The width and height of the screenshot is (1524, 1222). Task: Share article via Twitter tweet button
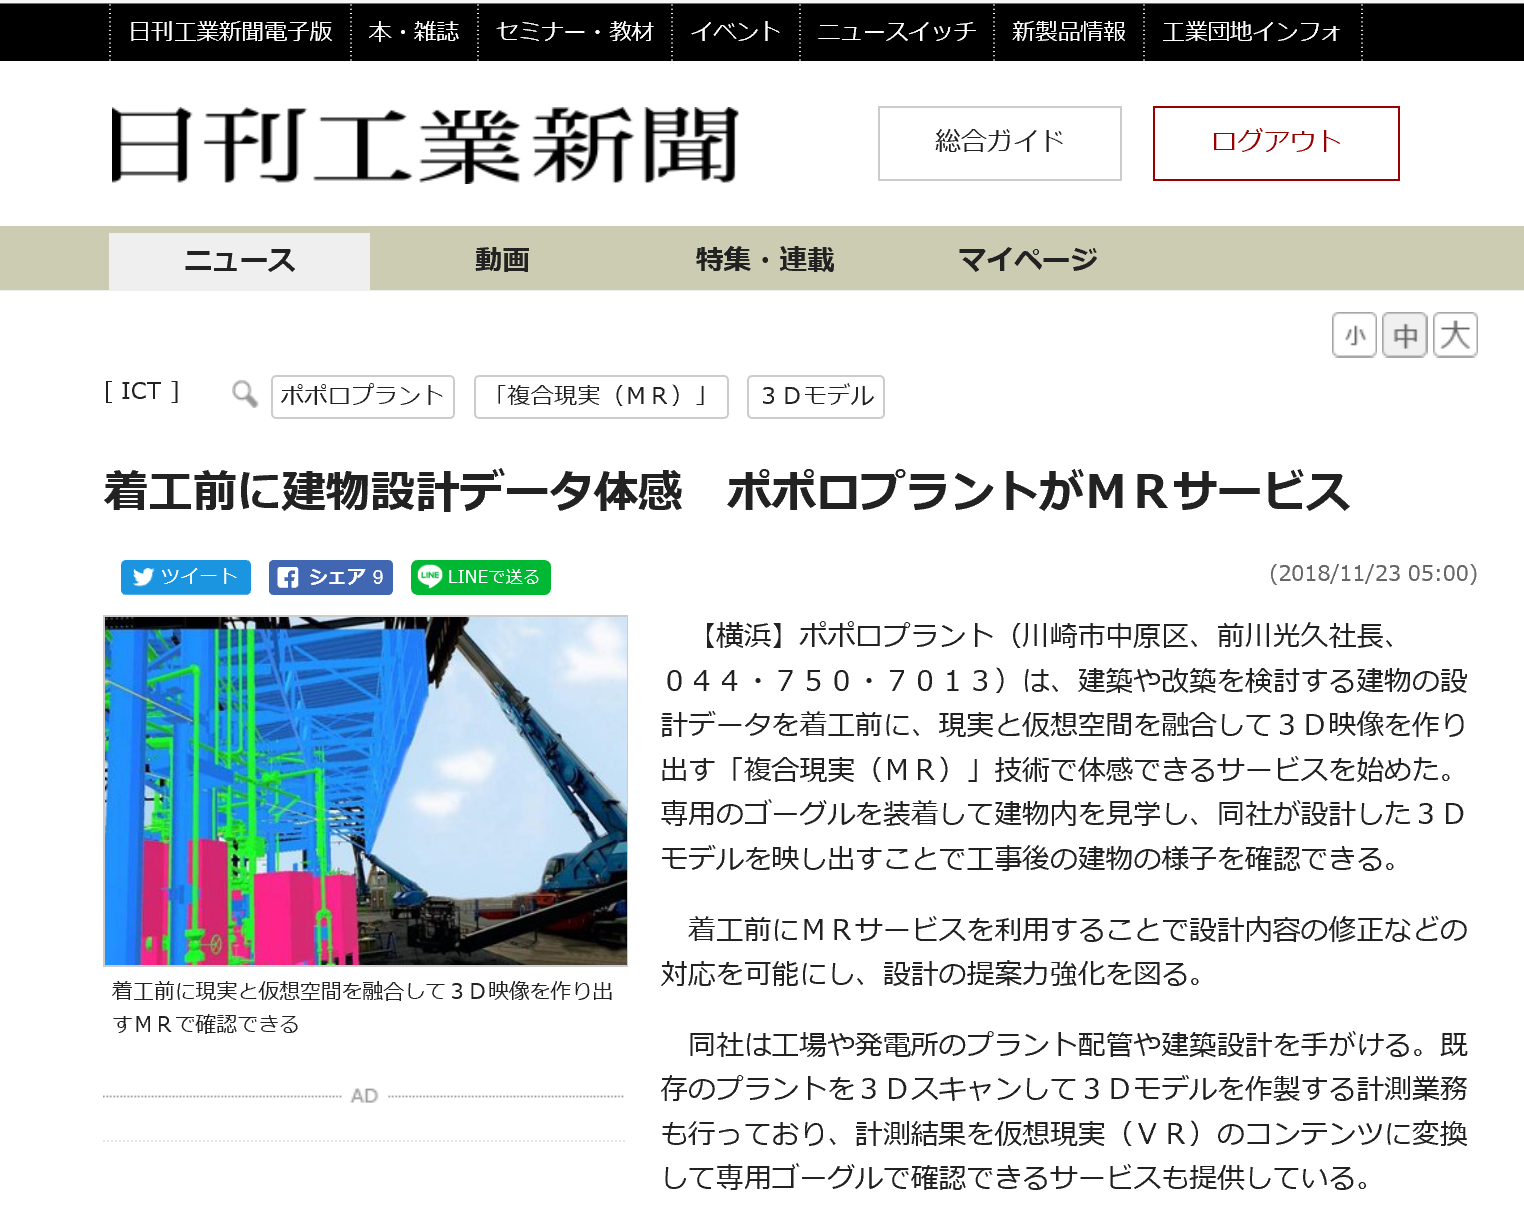click(186, 577)
